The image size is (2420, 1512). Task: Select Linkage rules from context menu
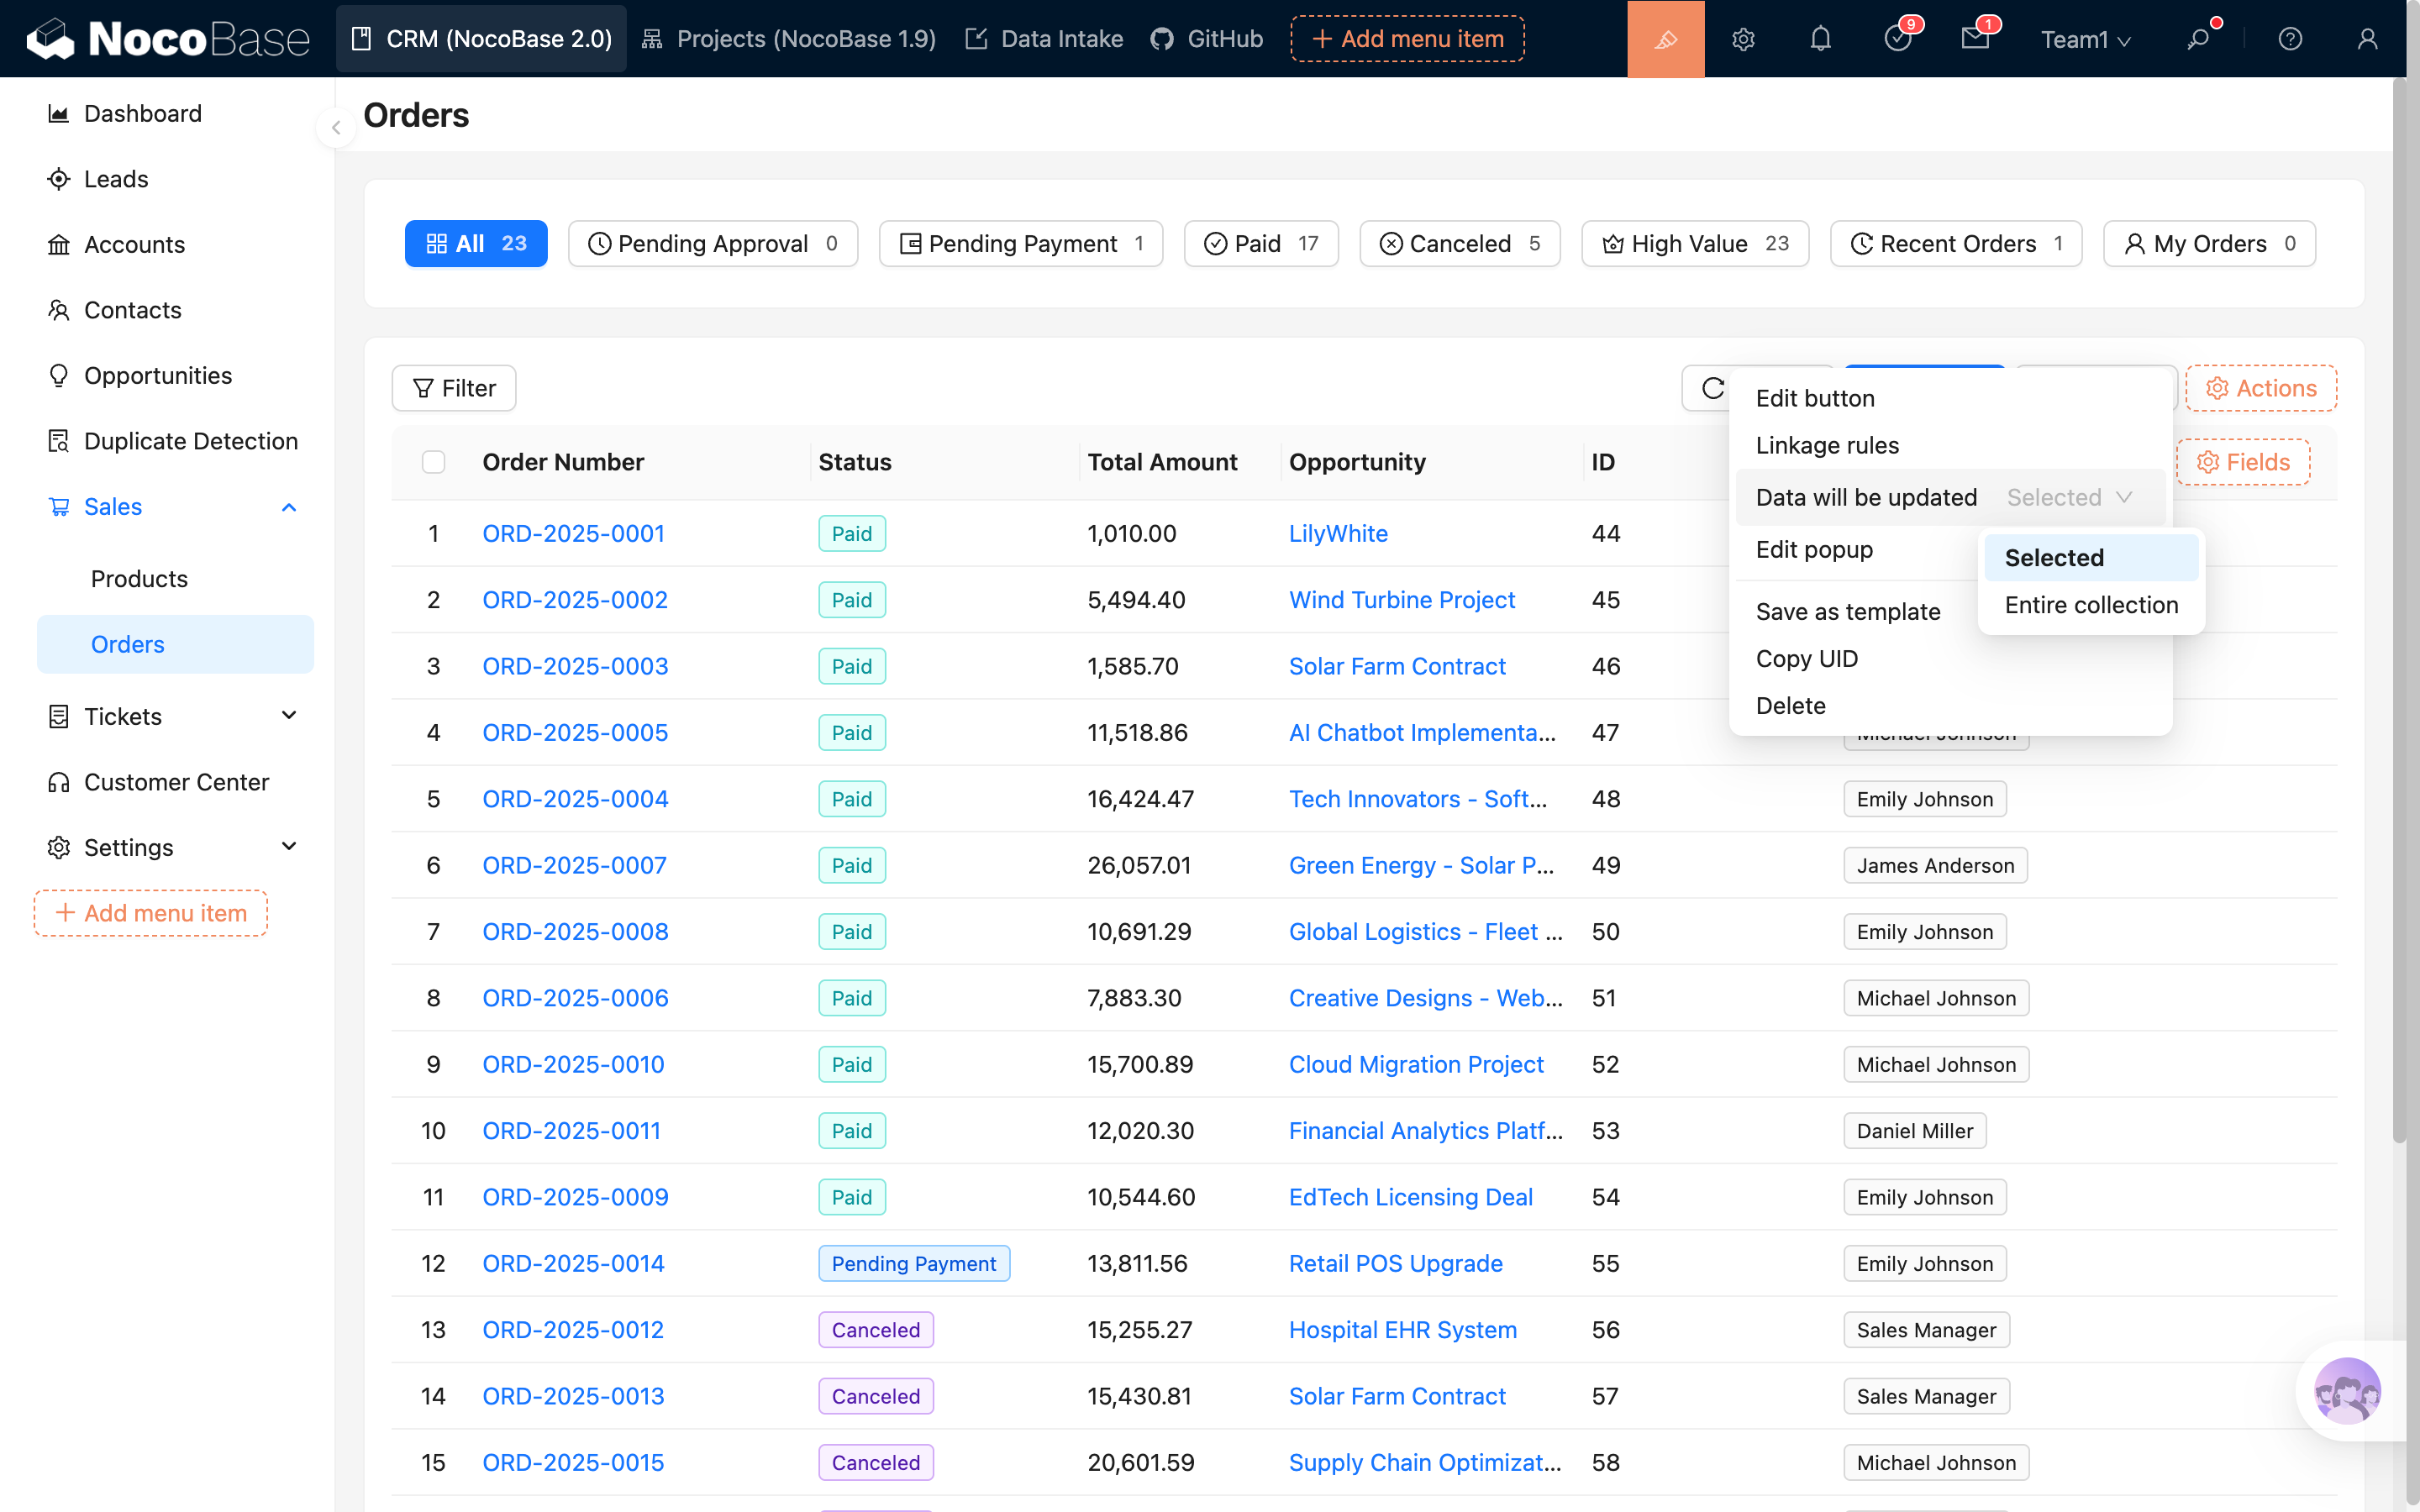tap(1826, 445)
